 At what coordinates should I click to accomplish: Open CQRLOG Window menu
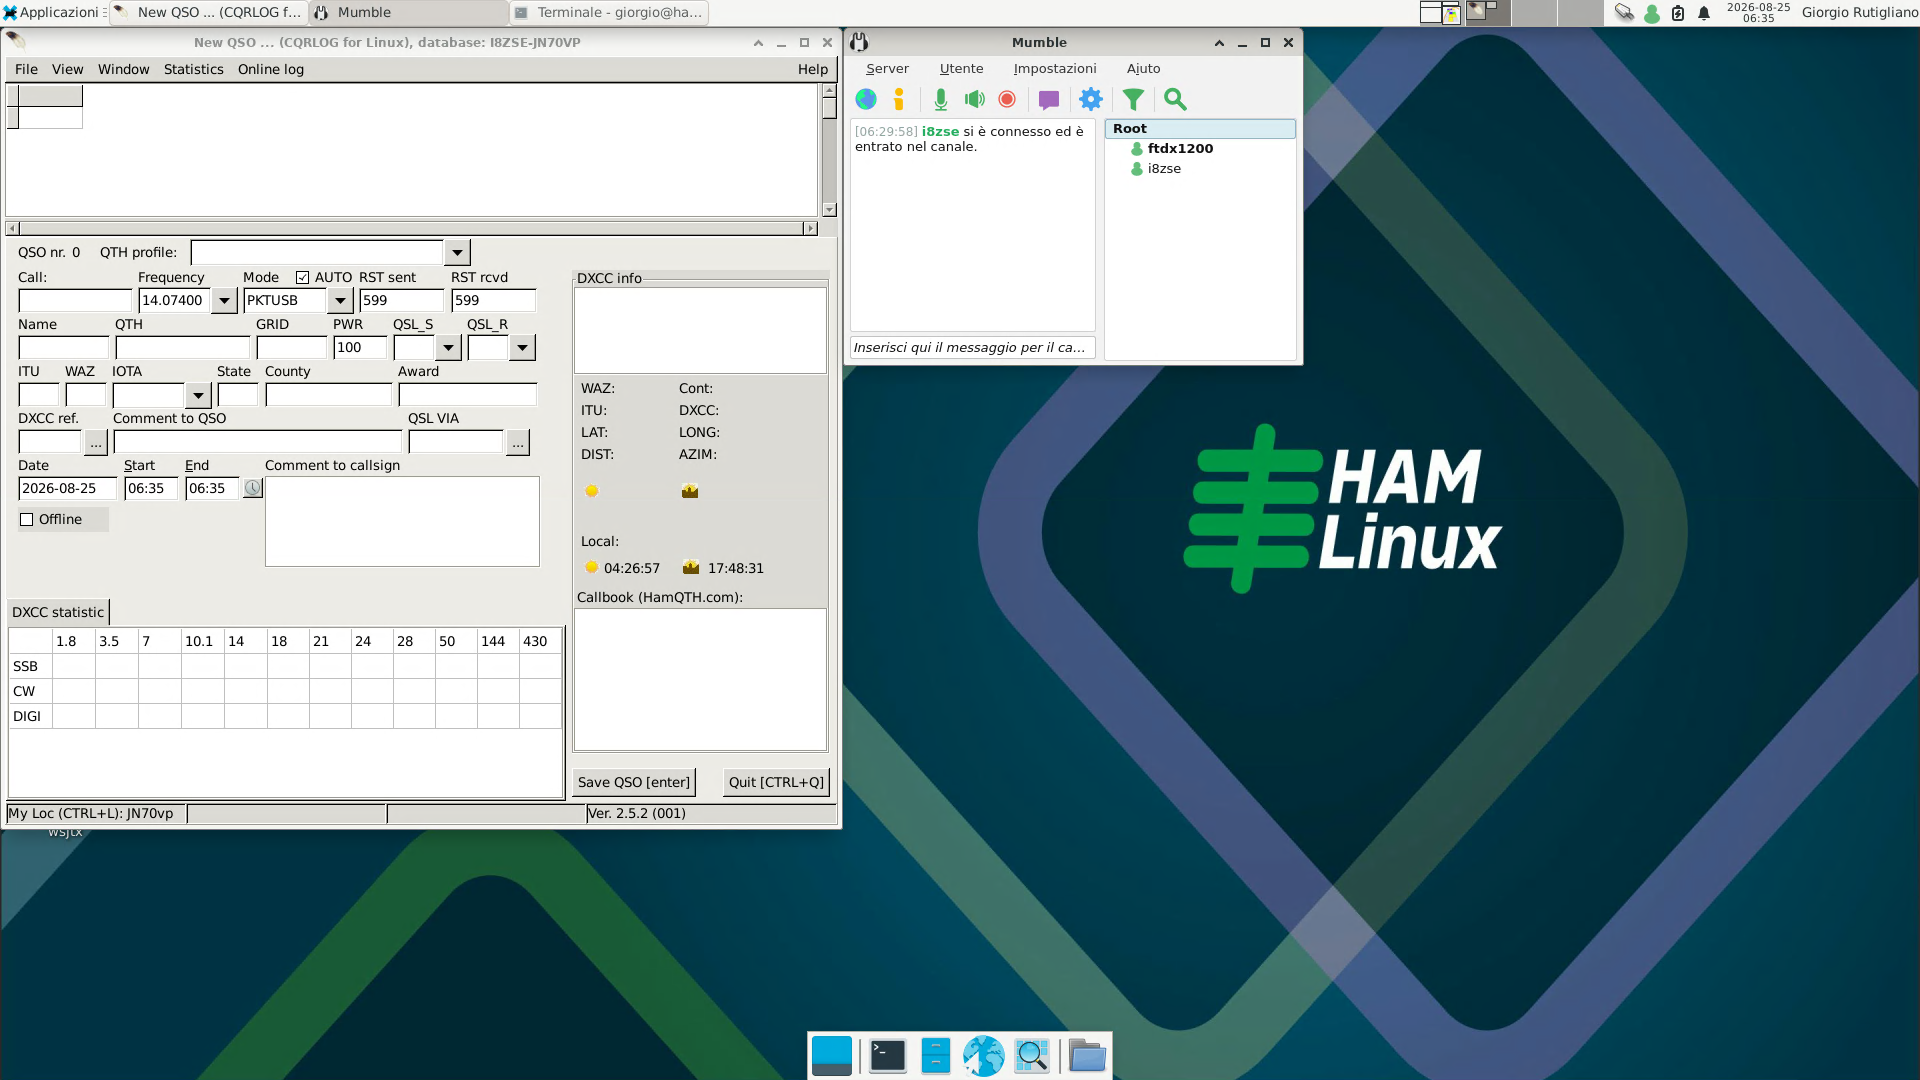click(123, 69)
